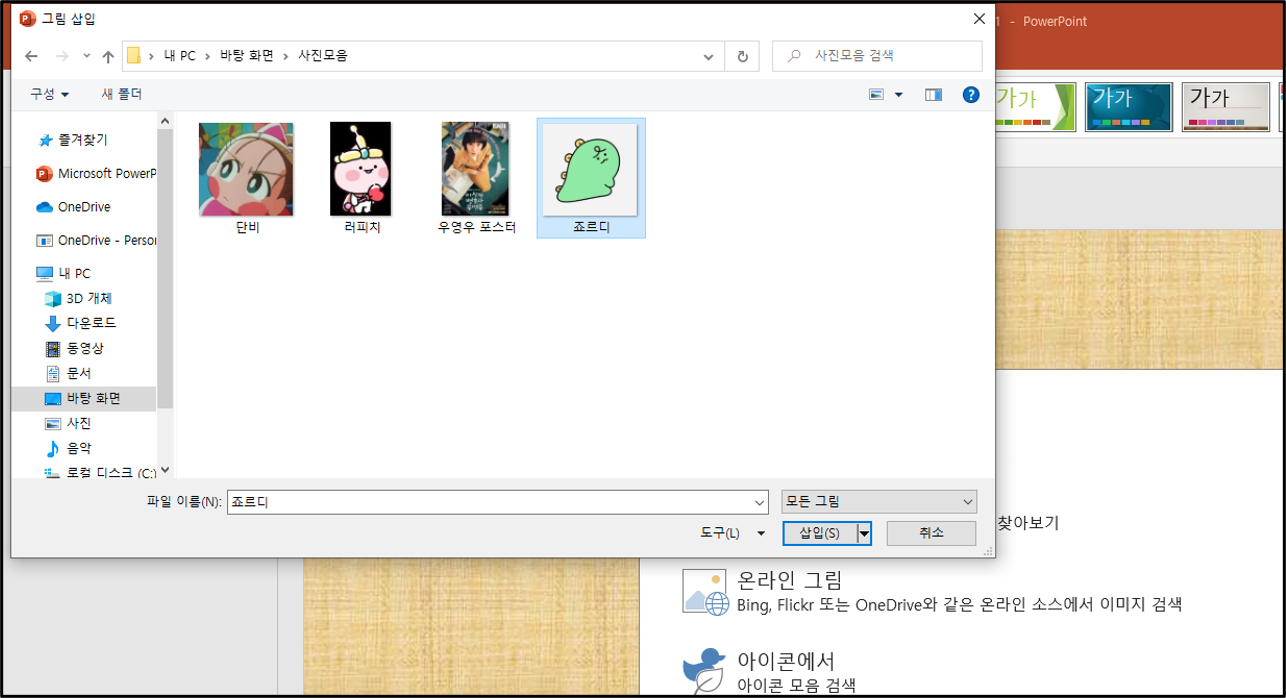Click the 취소 button
Viewport: 1286px width, 698px height.
pyautogui.click(x=931, y=533)
